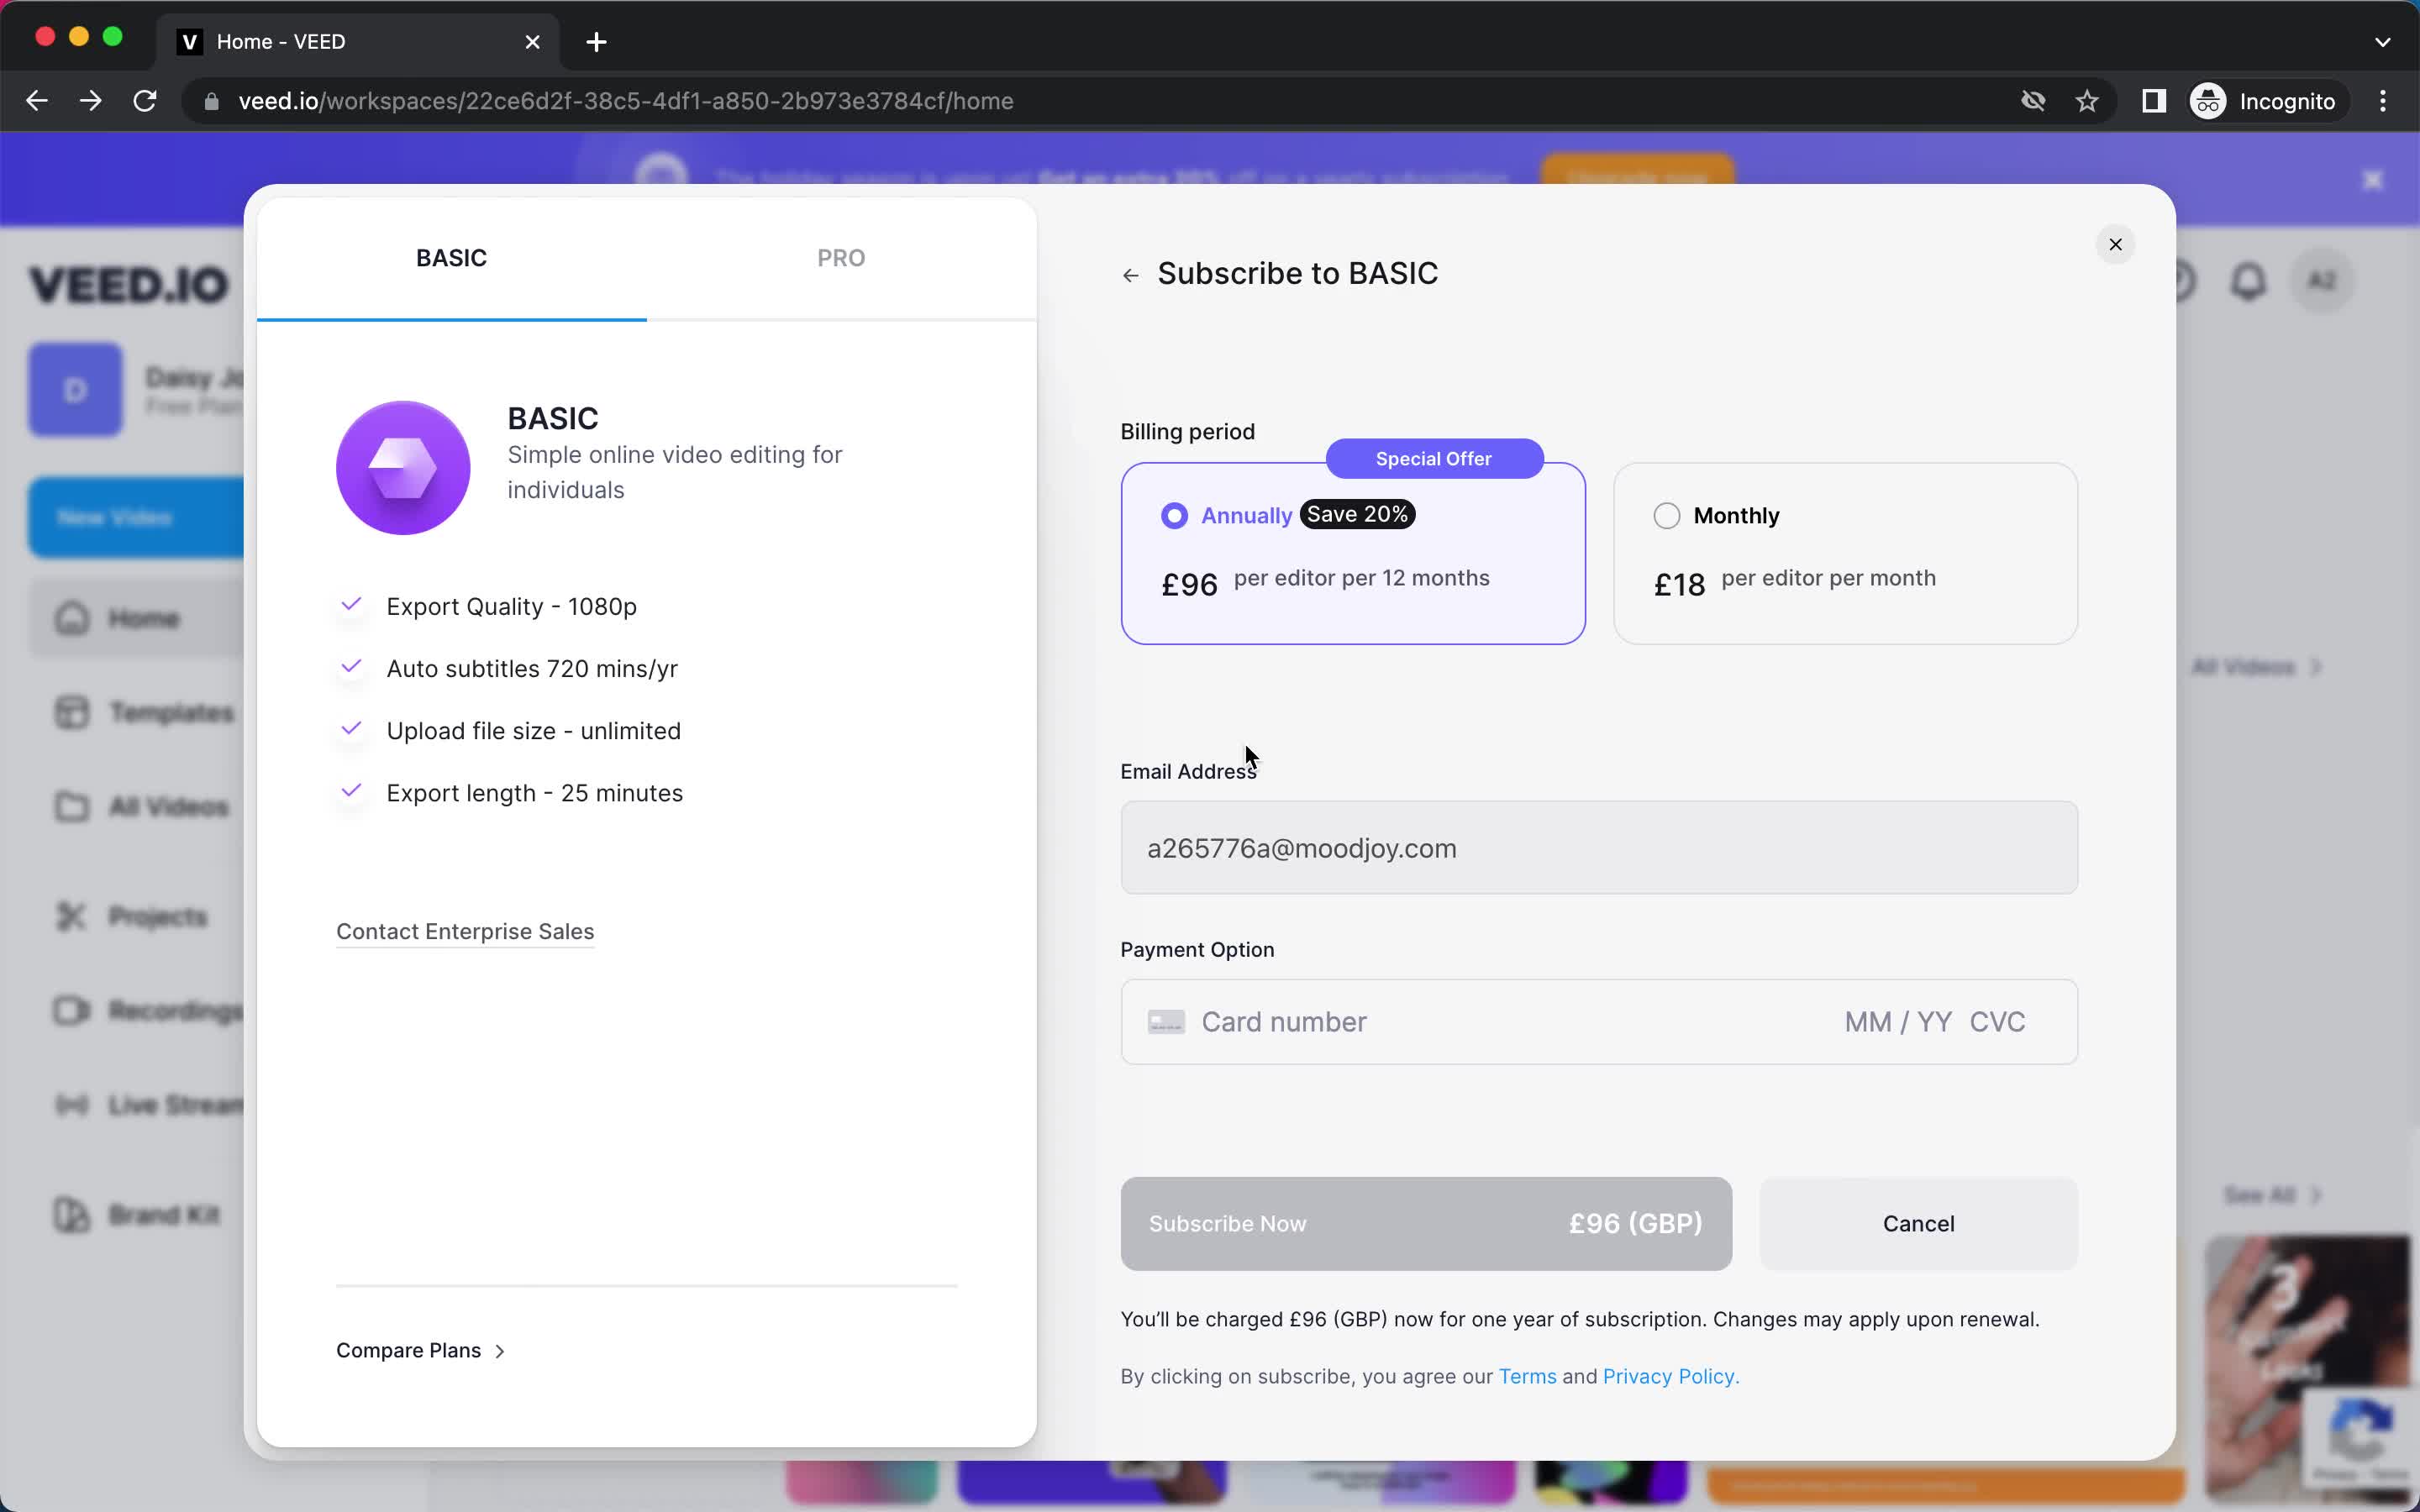Image resolution: width=2420 pixels, height=1512 pixels.
Task: Reload the page
Action: [x=145, y=101]
